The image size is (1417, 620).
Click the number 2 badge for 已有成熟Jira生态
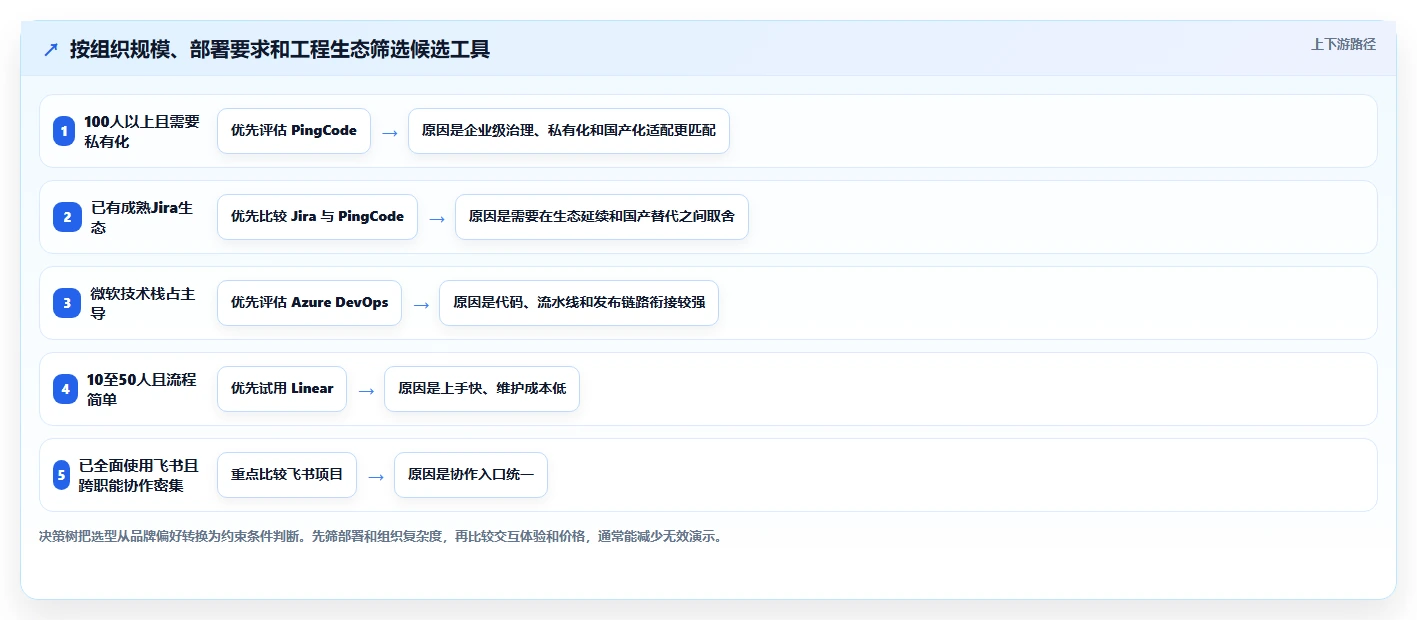click(x=67, y=217)
